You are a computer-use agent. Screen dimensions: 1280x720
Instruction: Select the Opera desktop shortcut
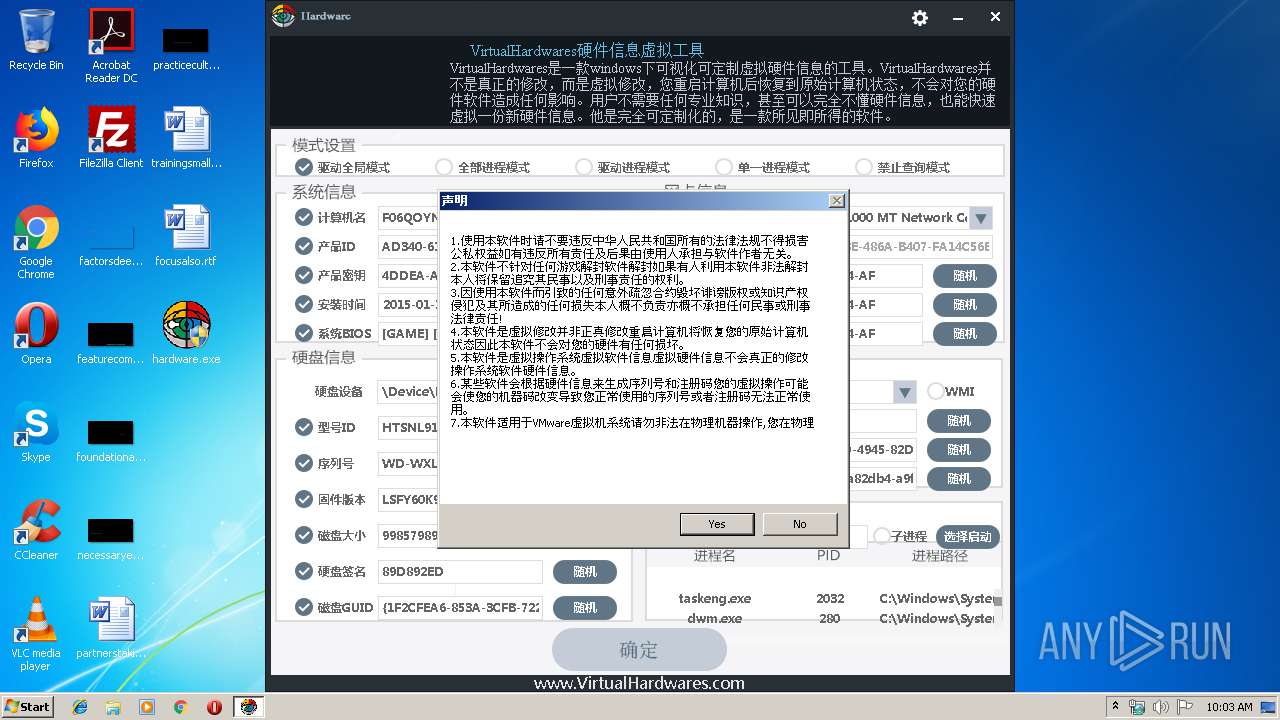point(36,334)
